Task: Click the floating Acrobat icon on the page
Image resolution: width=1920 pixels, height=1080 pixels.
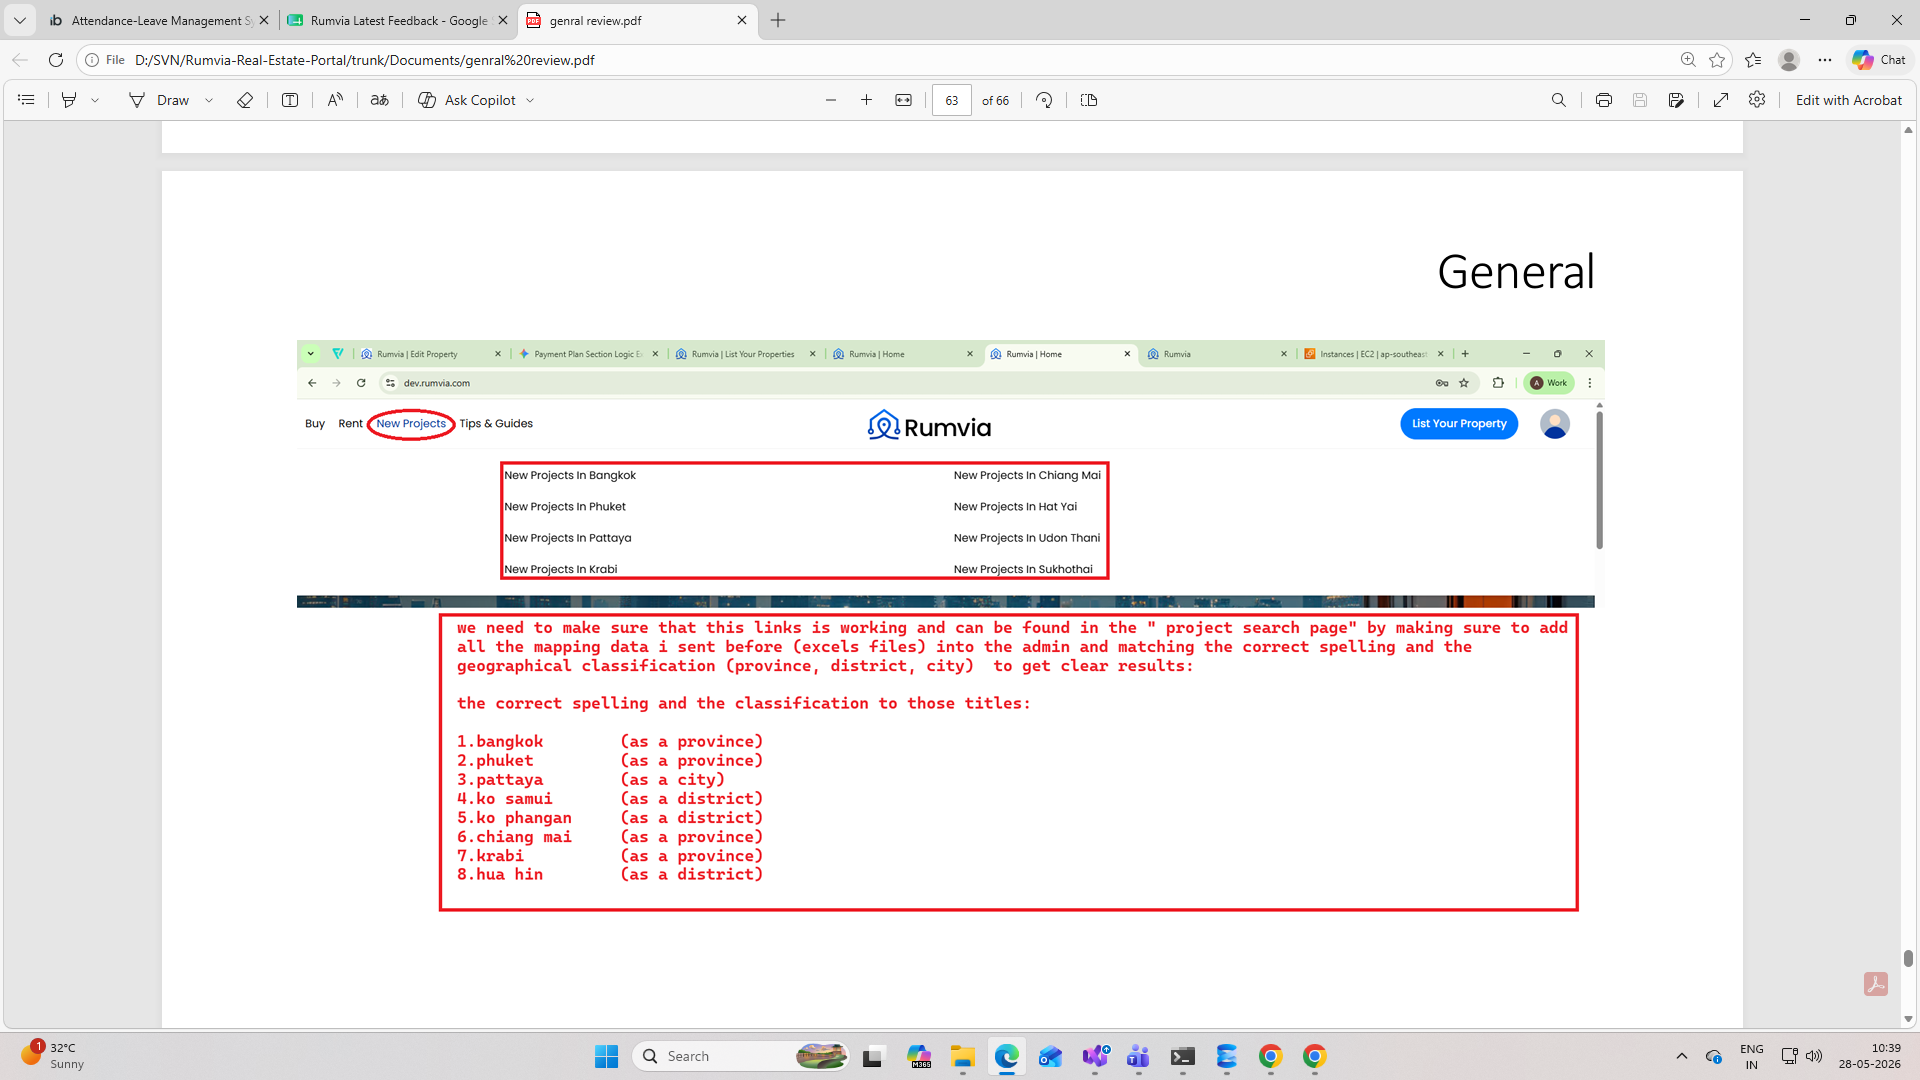Action: 1876,984
